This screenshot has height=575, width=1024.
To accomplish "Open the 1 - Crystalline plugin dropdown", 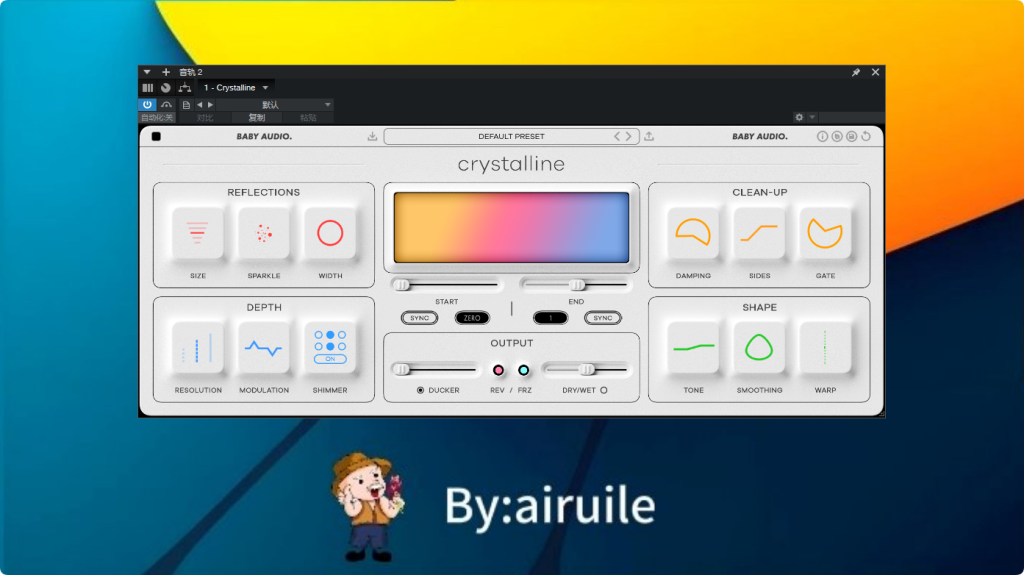I will click(235, 88).
